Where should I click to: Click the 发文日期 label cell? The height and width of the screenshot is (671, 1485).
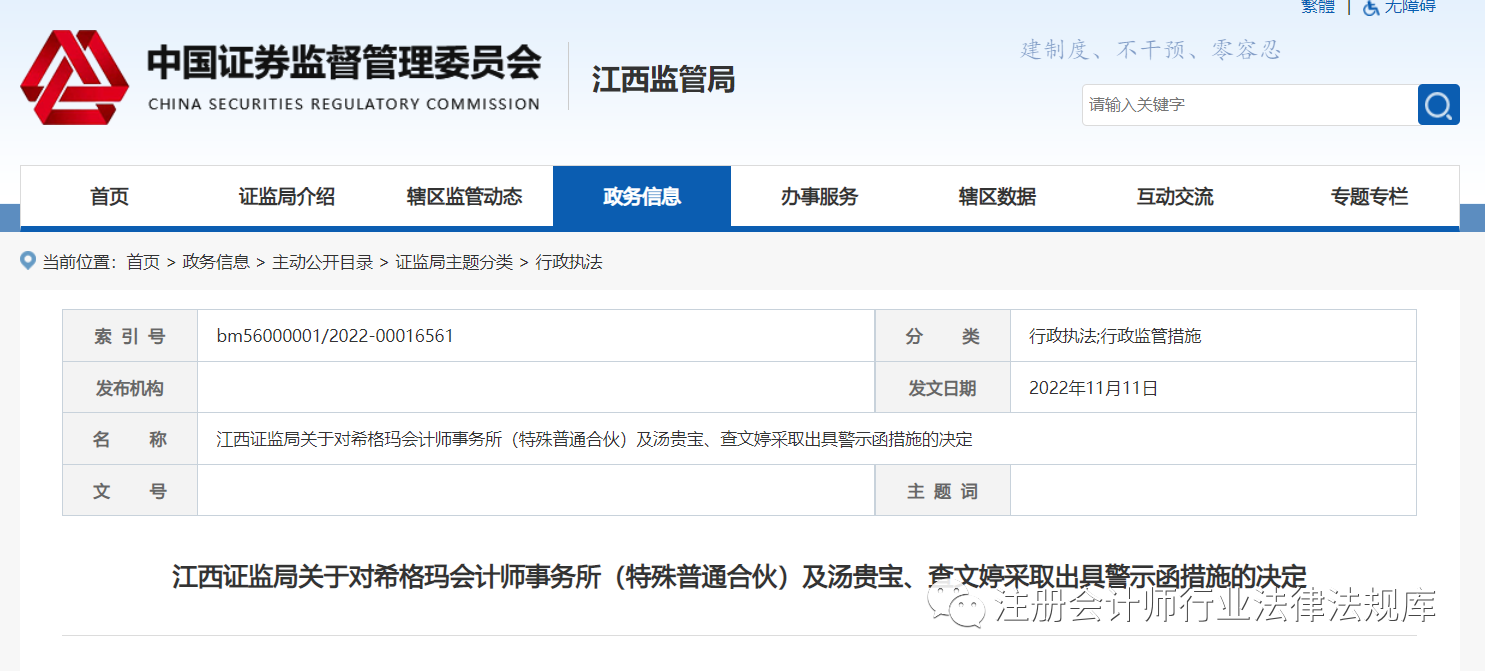pyautogui.click(x=943, y=388)
